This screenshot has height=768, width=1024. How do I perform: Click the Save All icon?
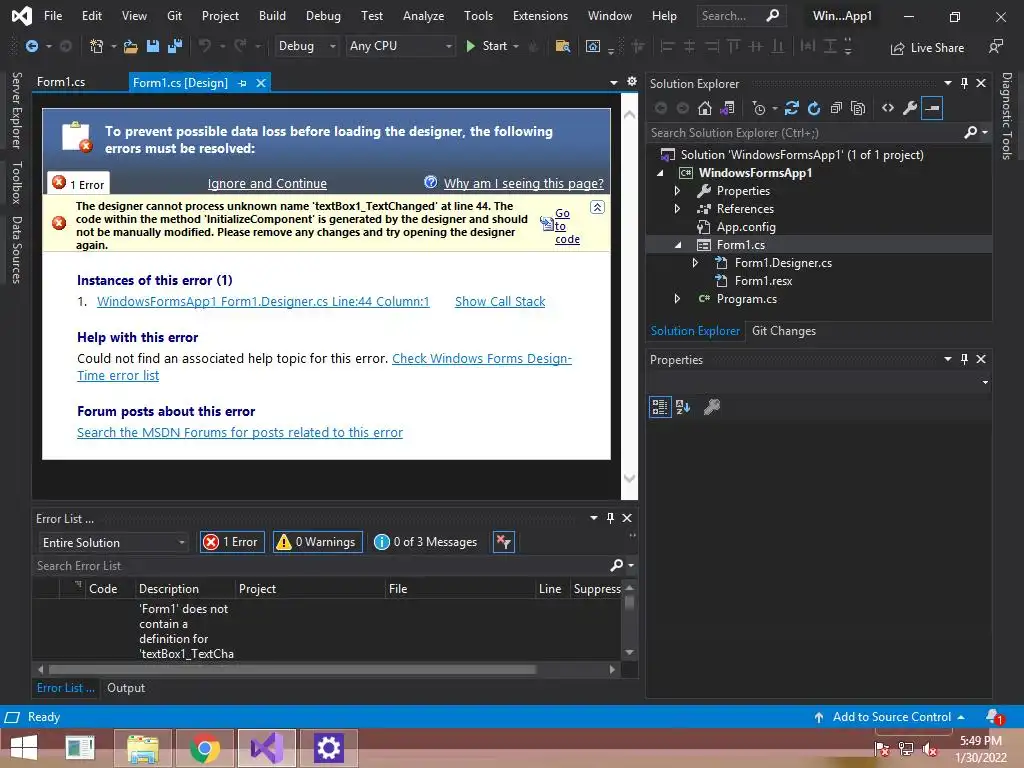[175, 46]
